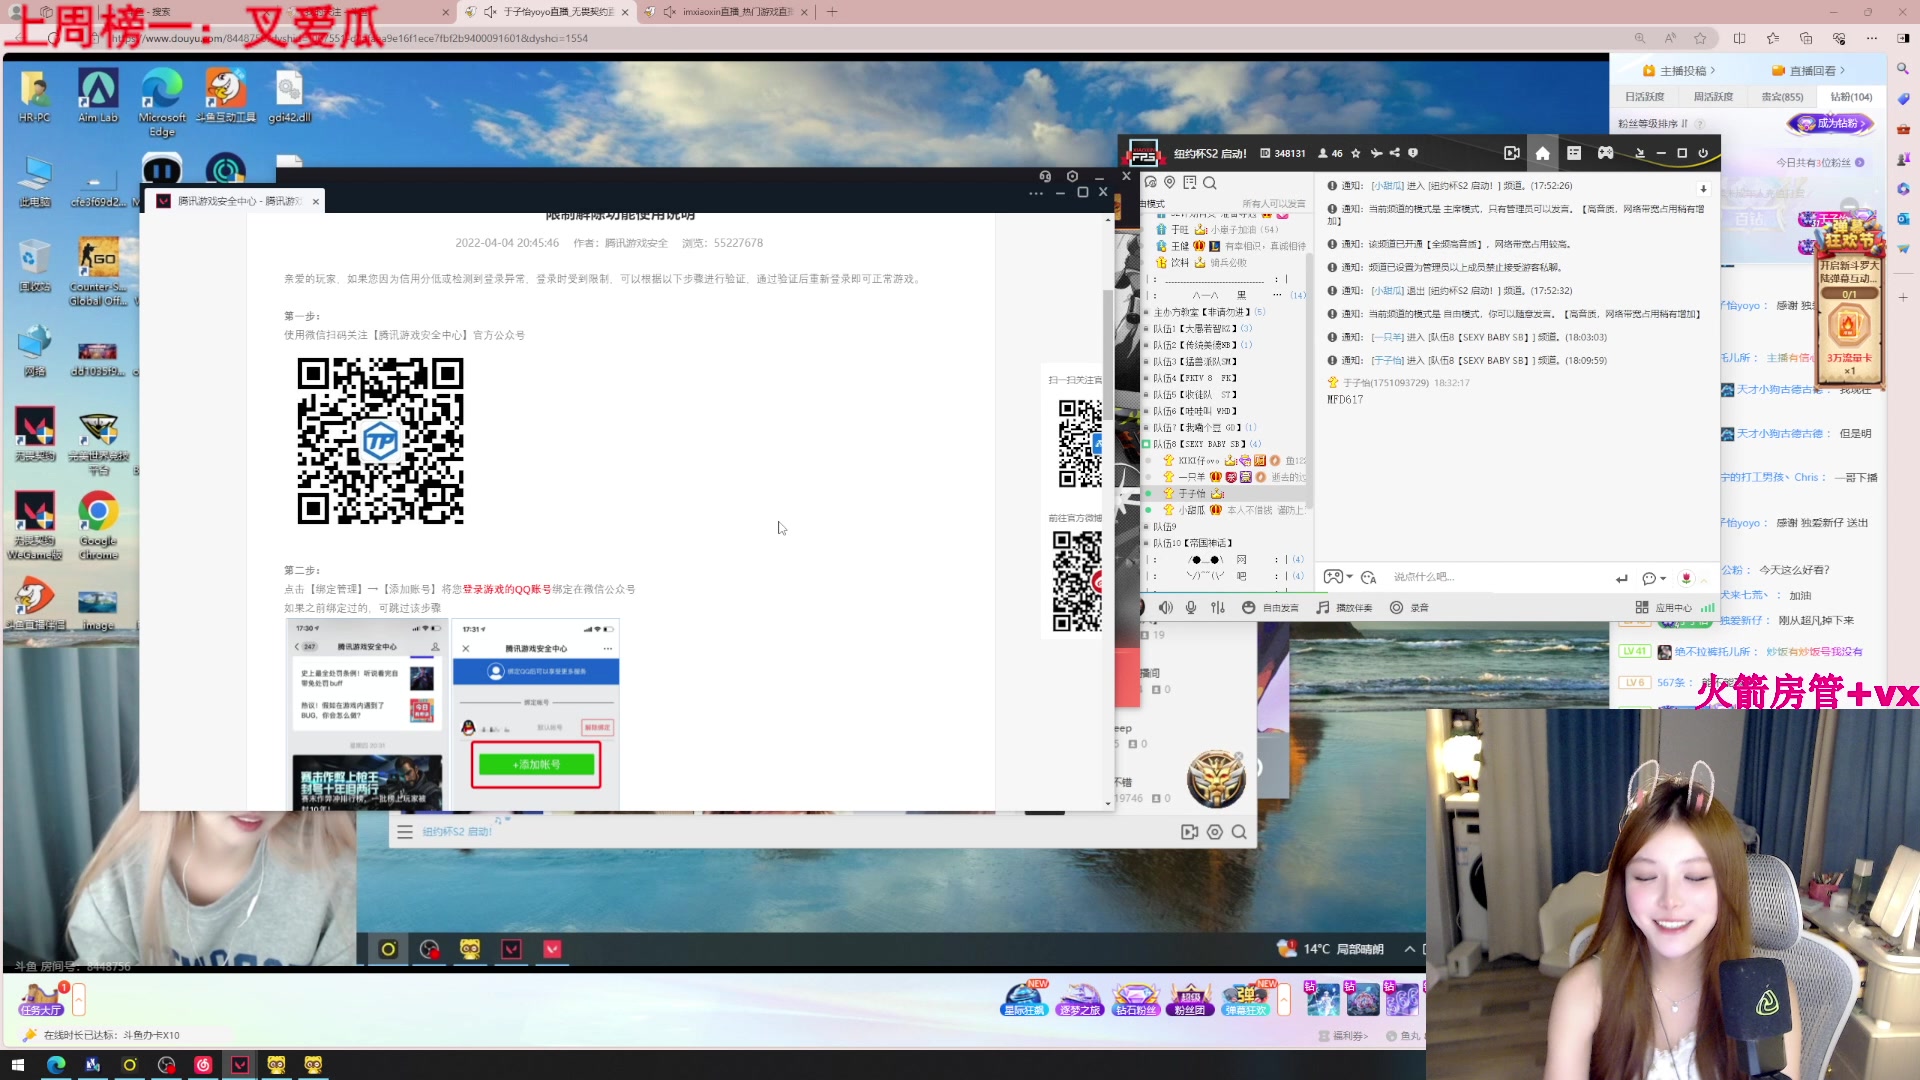Select user 于子怡 in channel list

pos(1192,494)
